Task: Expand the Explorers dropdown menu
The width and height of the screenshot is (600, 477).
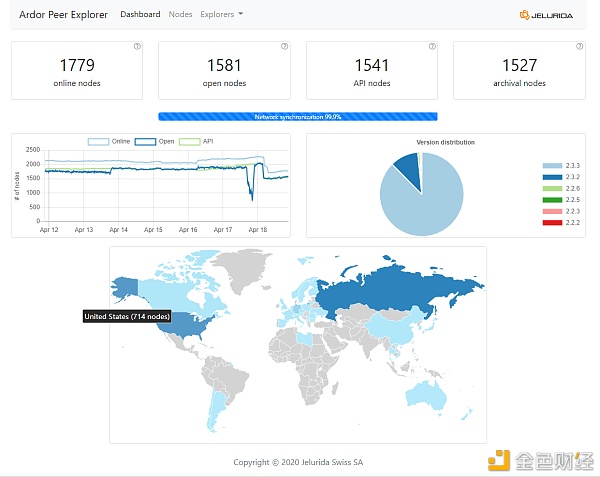Action: click(222, 14)
